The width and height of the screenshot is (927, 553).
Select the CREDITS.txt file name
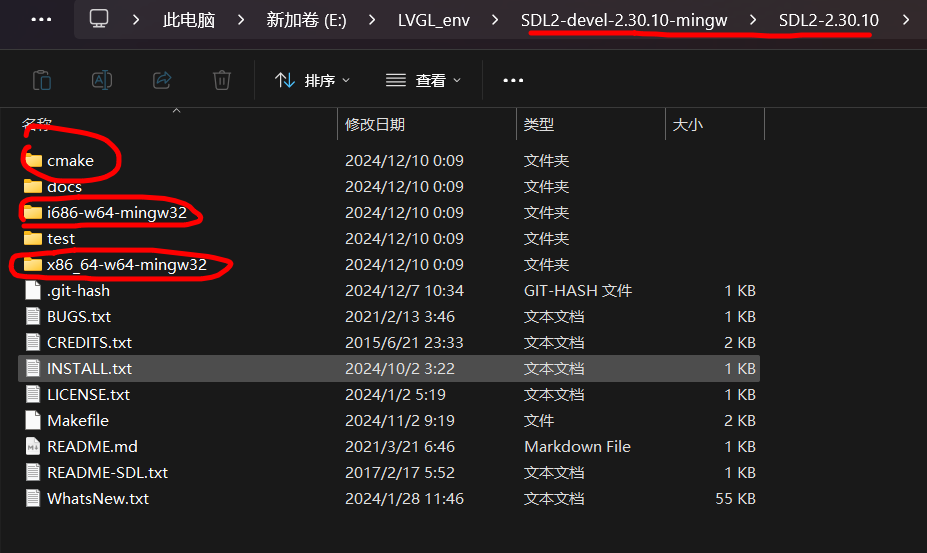point(89,342)
